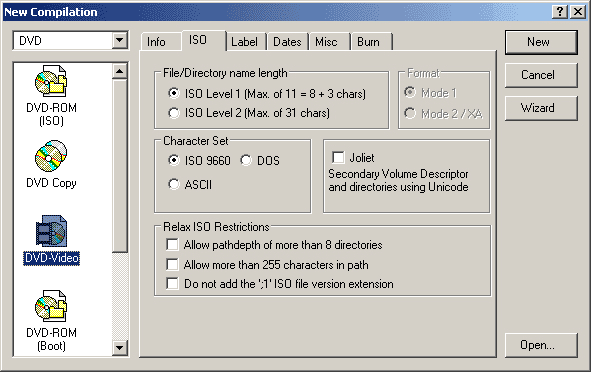Close the New Compilation dialog
The width and height of the screenshot is (591, 372).
point(578,12)
